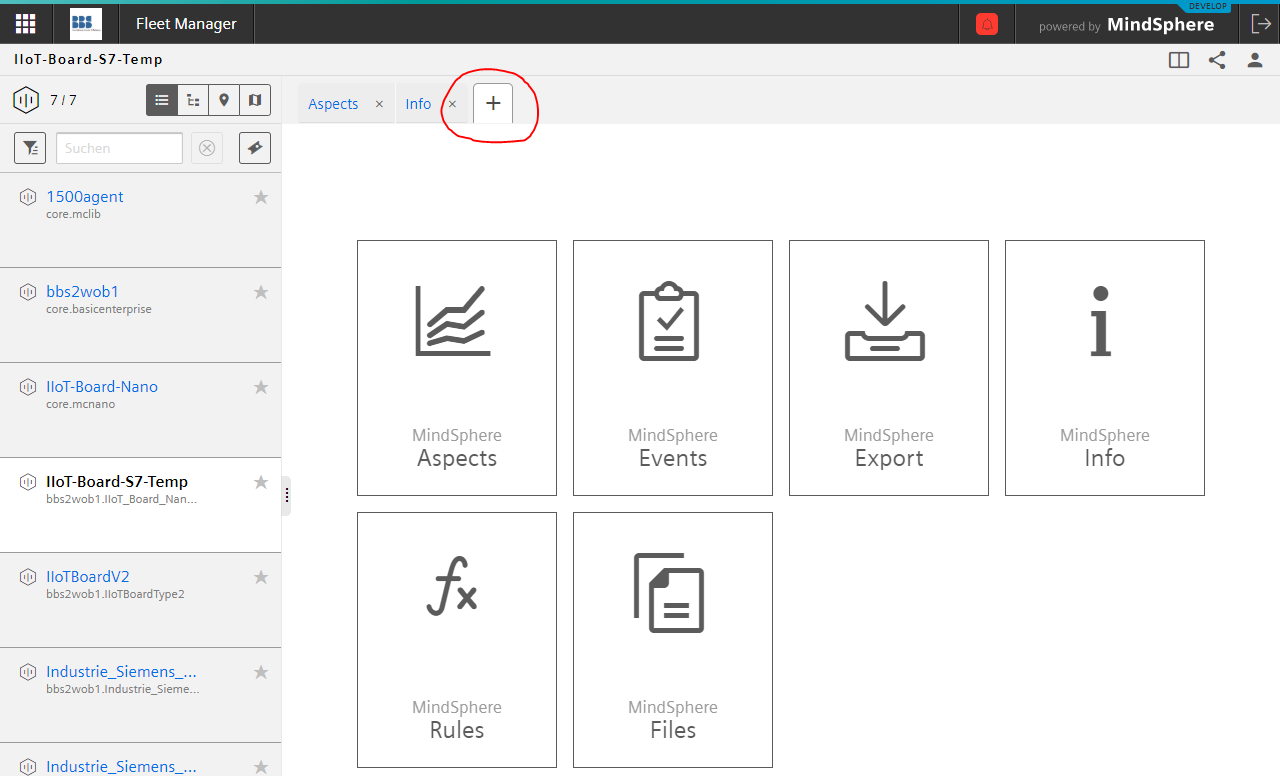Clear the search field with X icon
Screen dimensions: 1280x776
click(207, 148)
